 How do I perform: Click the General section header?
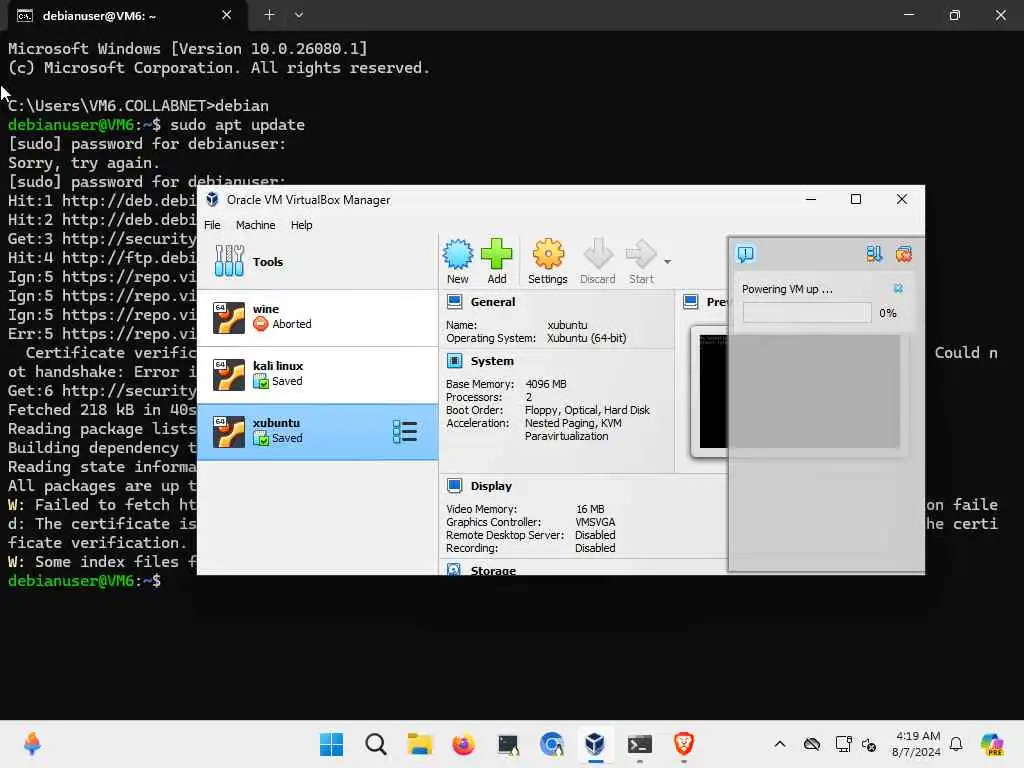pyautogui.click(x=492, y=302)
